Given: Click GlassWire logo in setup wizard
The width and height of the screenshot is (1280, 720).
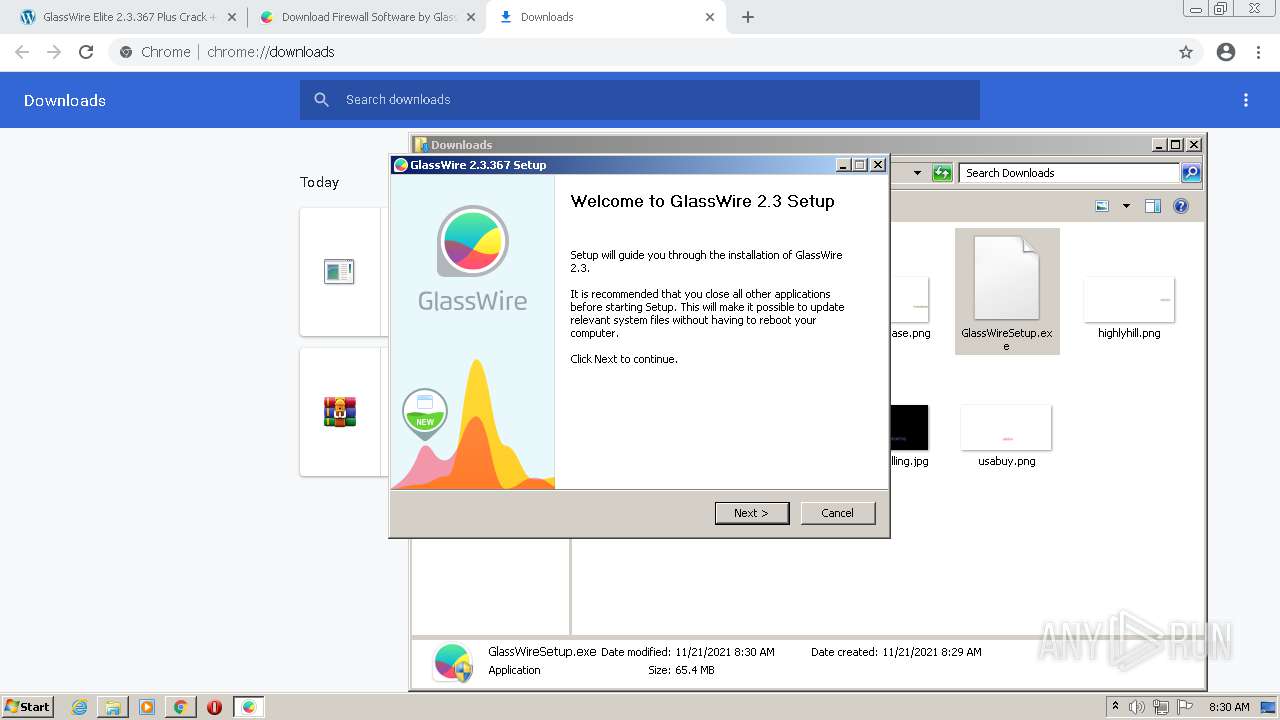Looking at the screenshot, I should pos(472,258).
